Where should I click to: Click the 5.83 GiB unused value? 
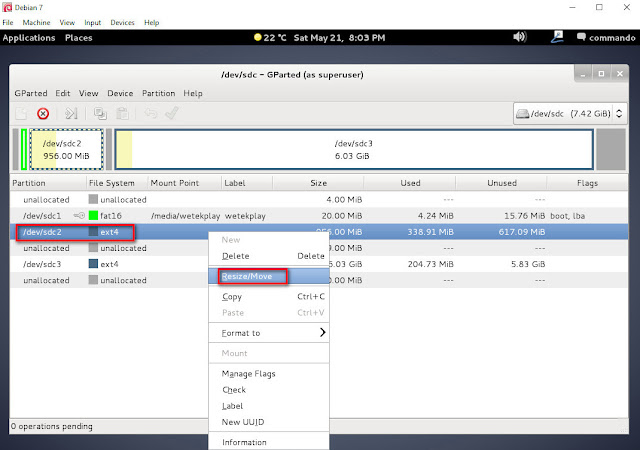pos(528,264)
